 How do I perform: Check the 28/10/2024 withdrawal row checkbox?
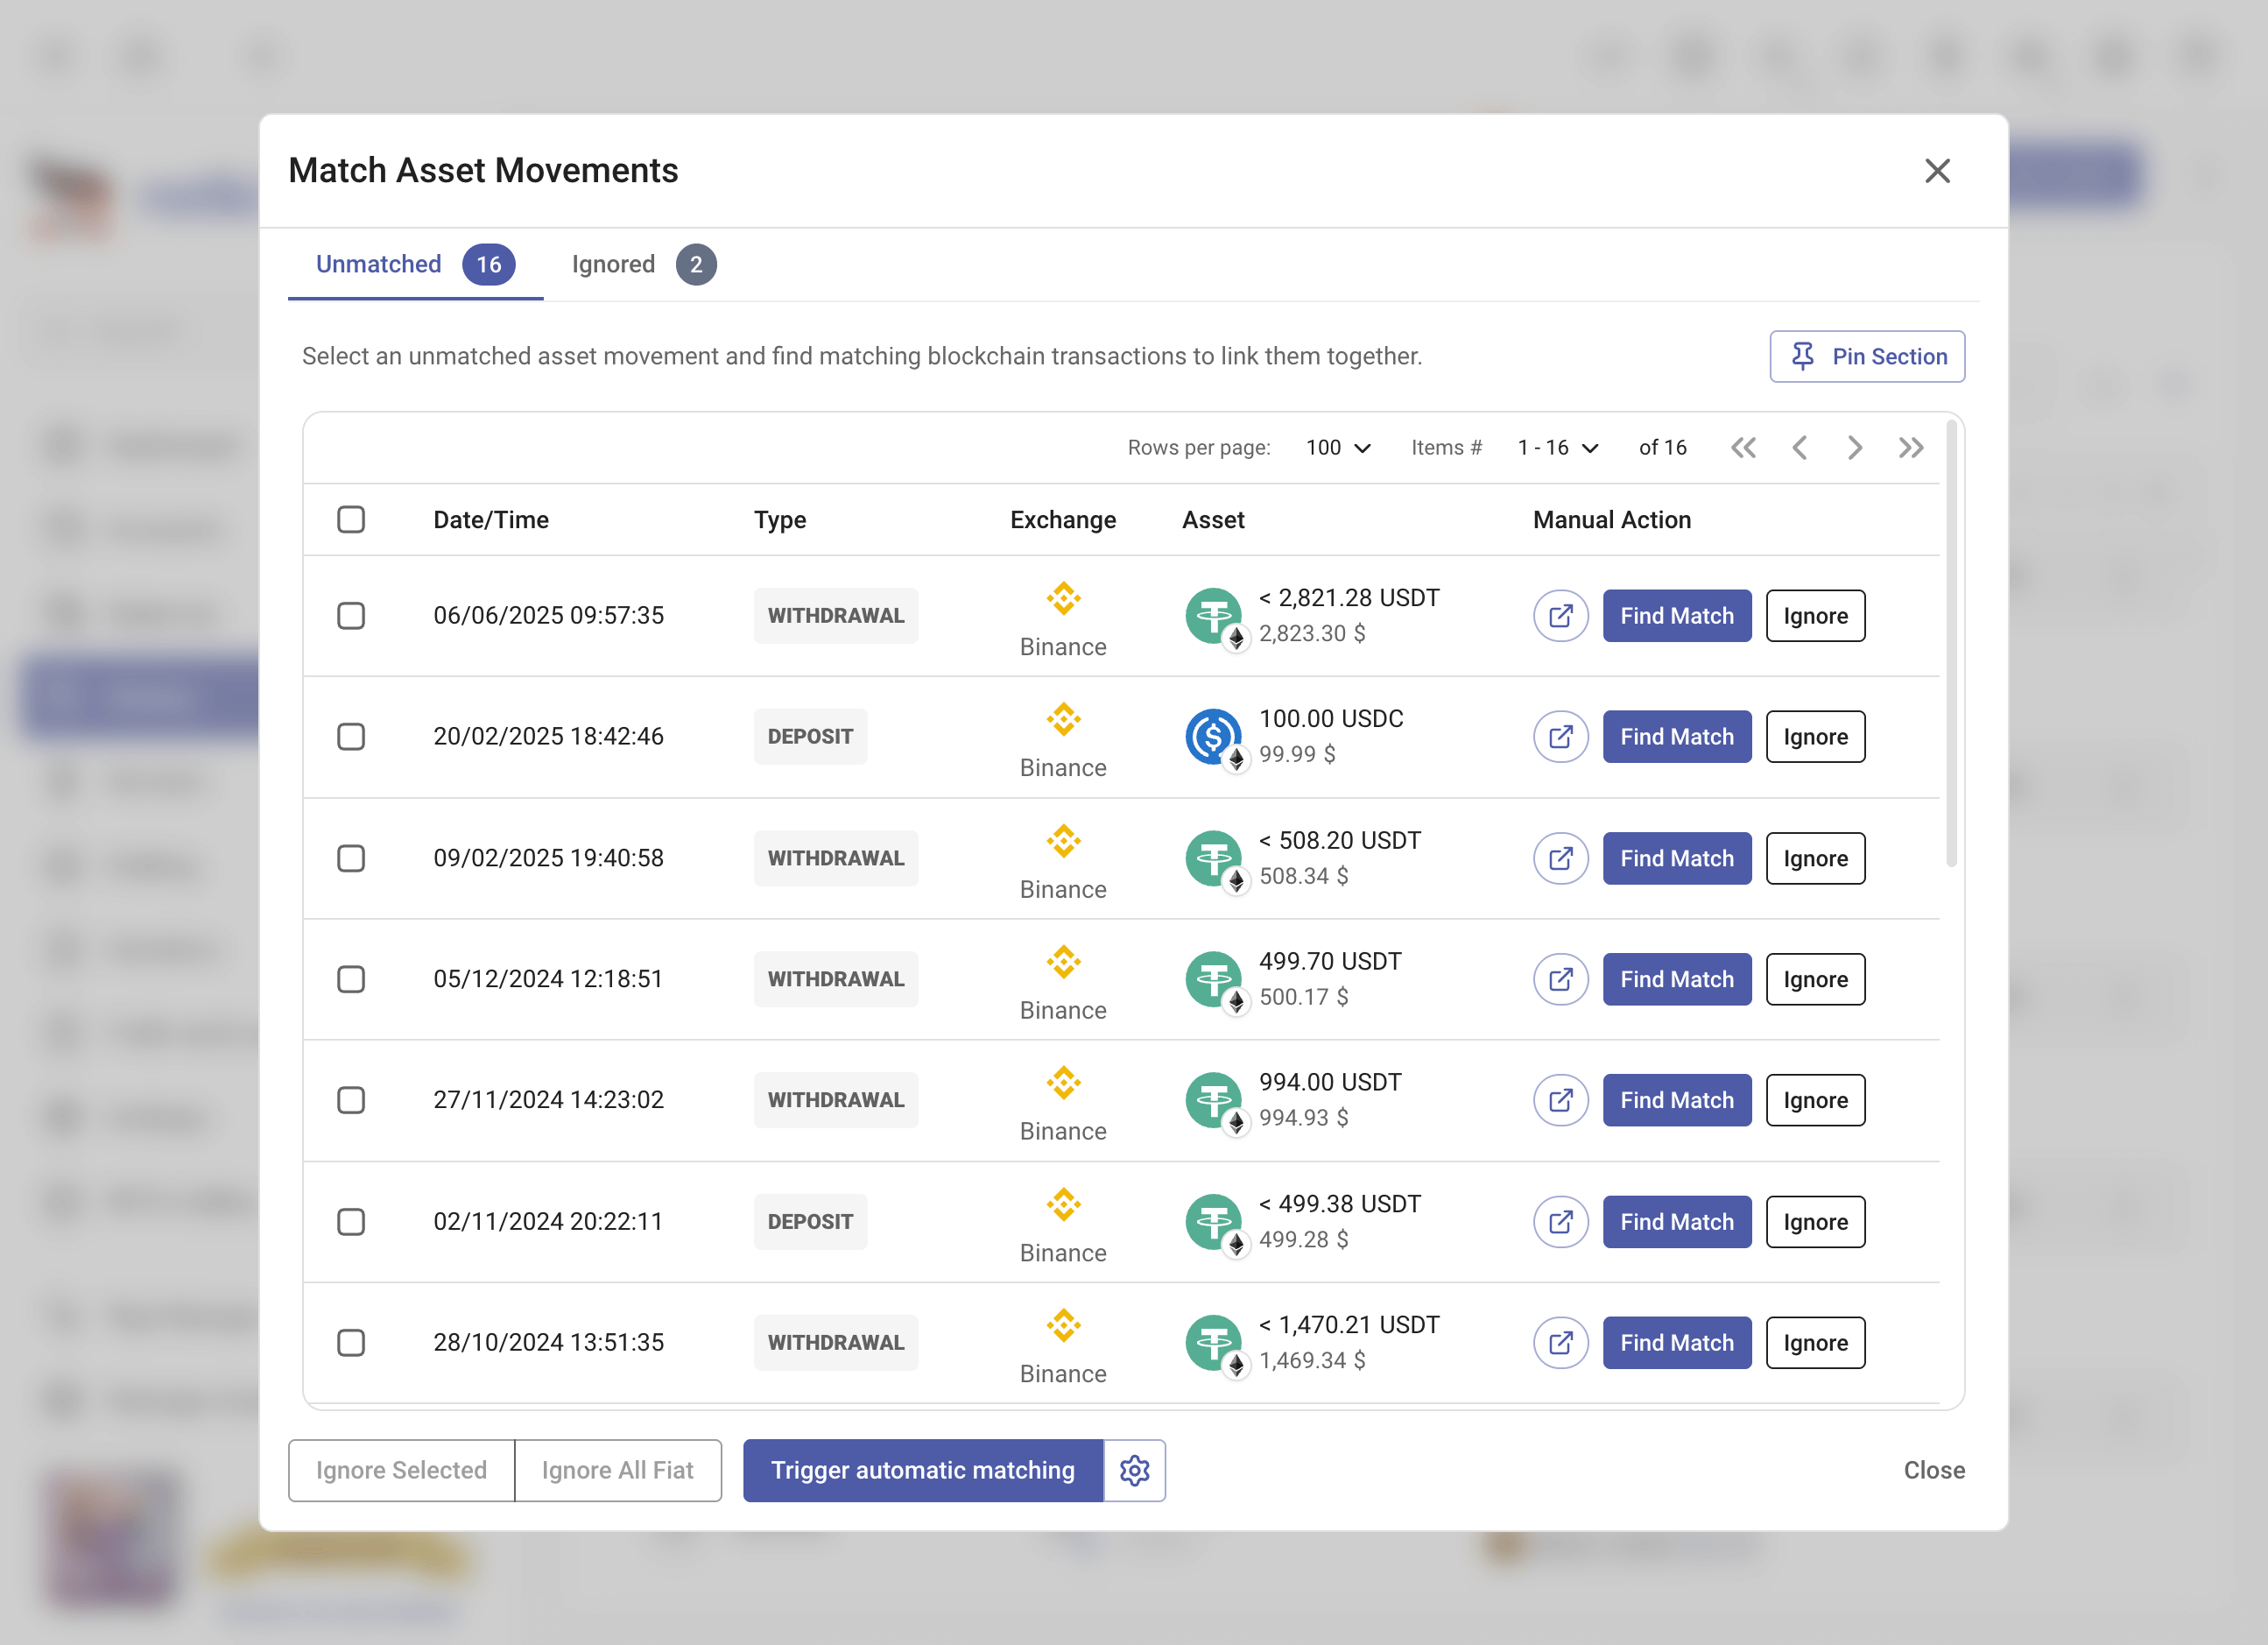click(x=351, y=1343)
